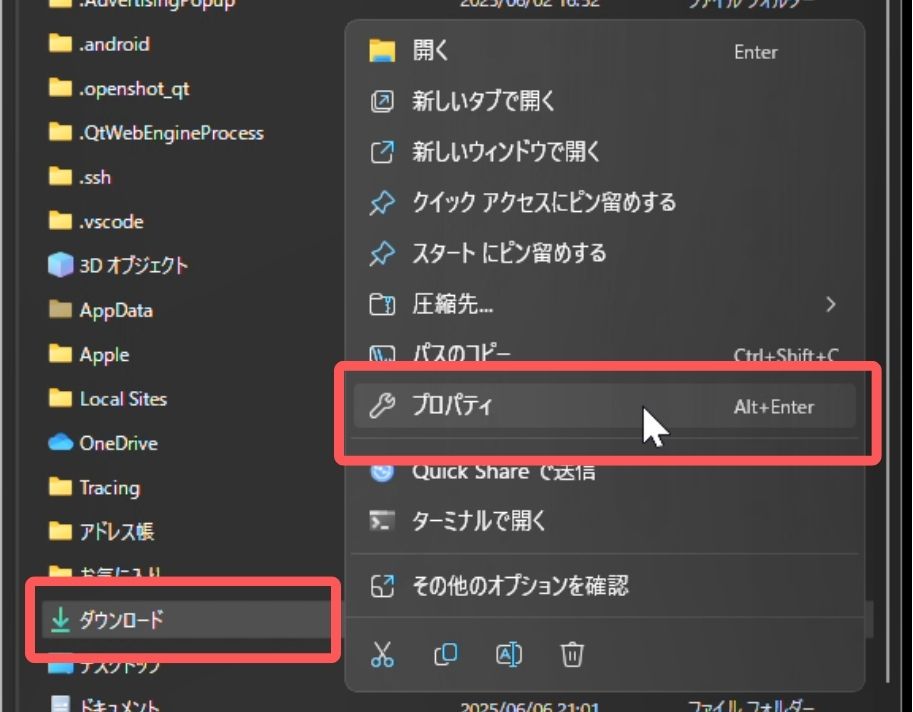Select the ダウンロード folder row
The image size is (913, 712).
184,619
